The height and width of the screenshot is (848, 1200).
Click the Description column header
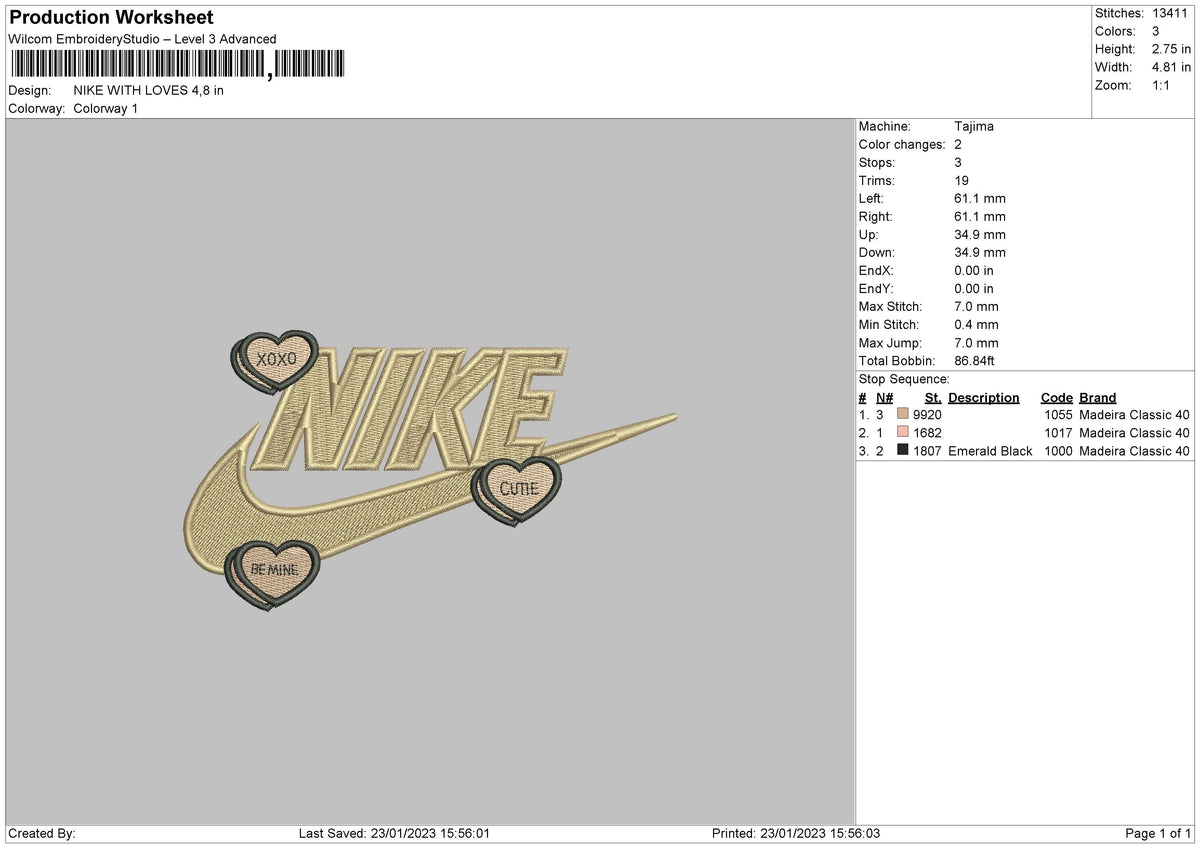pyautogui.click(x=986, y=397)
